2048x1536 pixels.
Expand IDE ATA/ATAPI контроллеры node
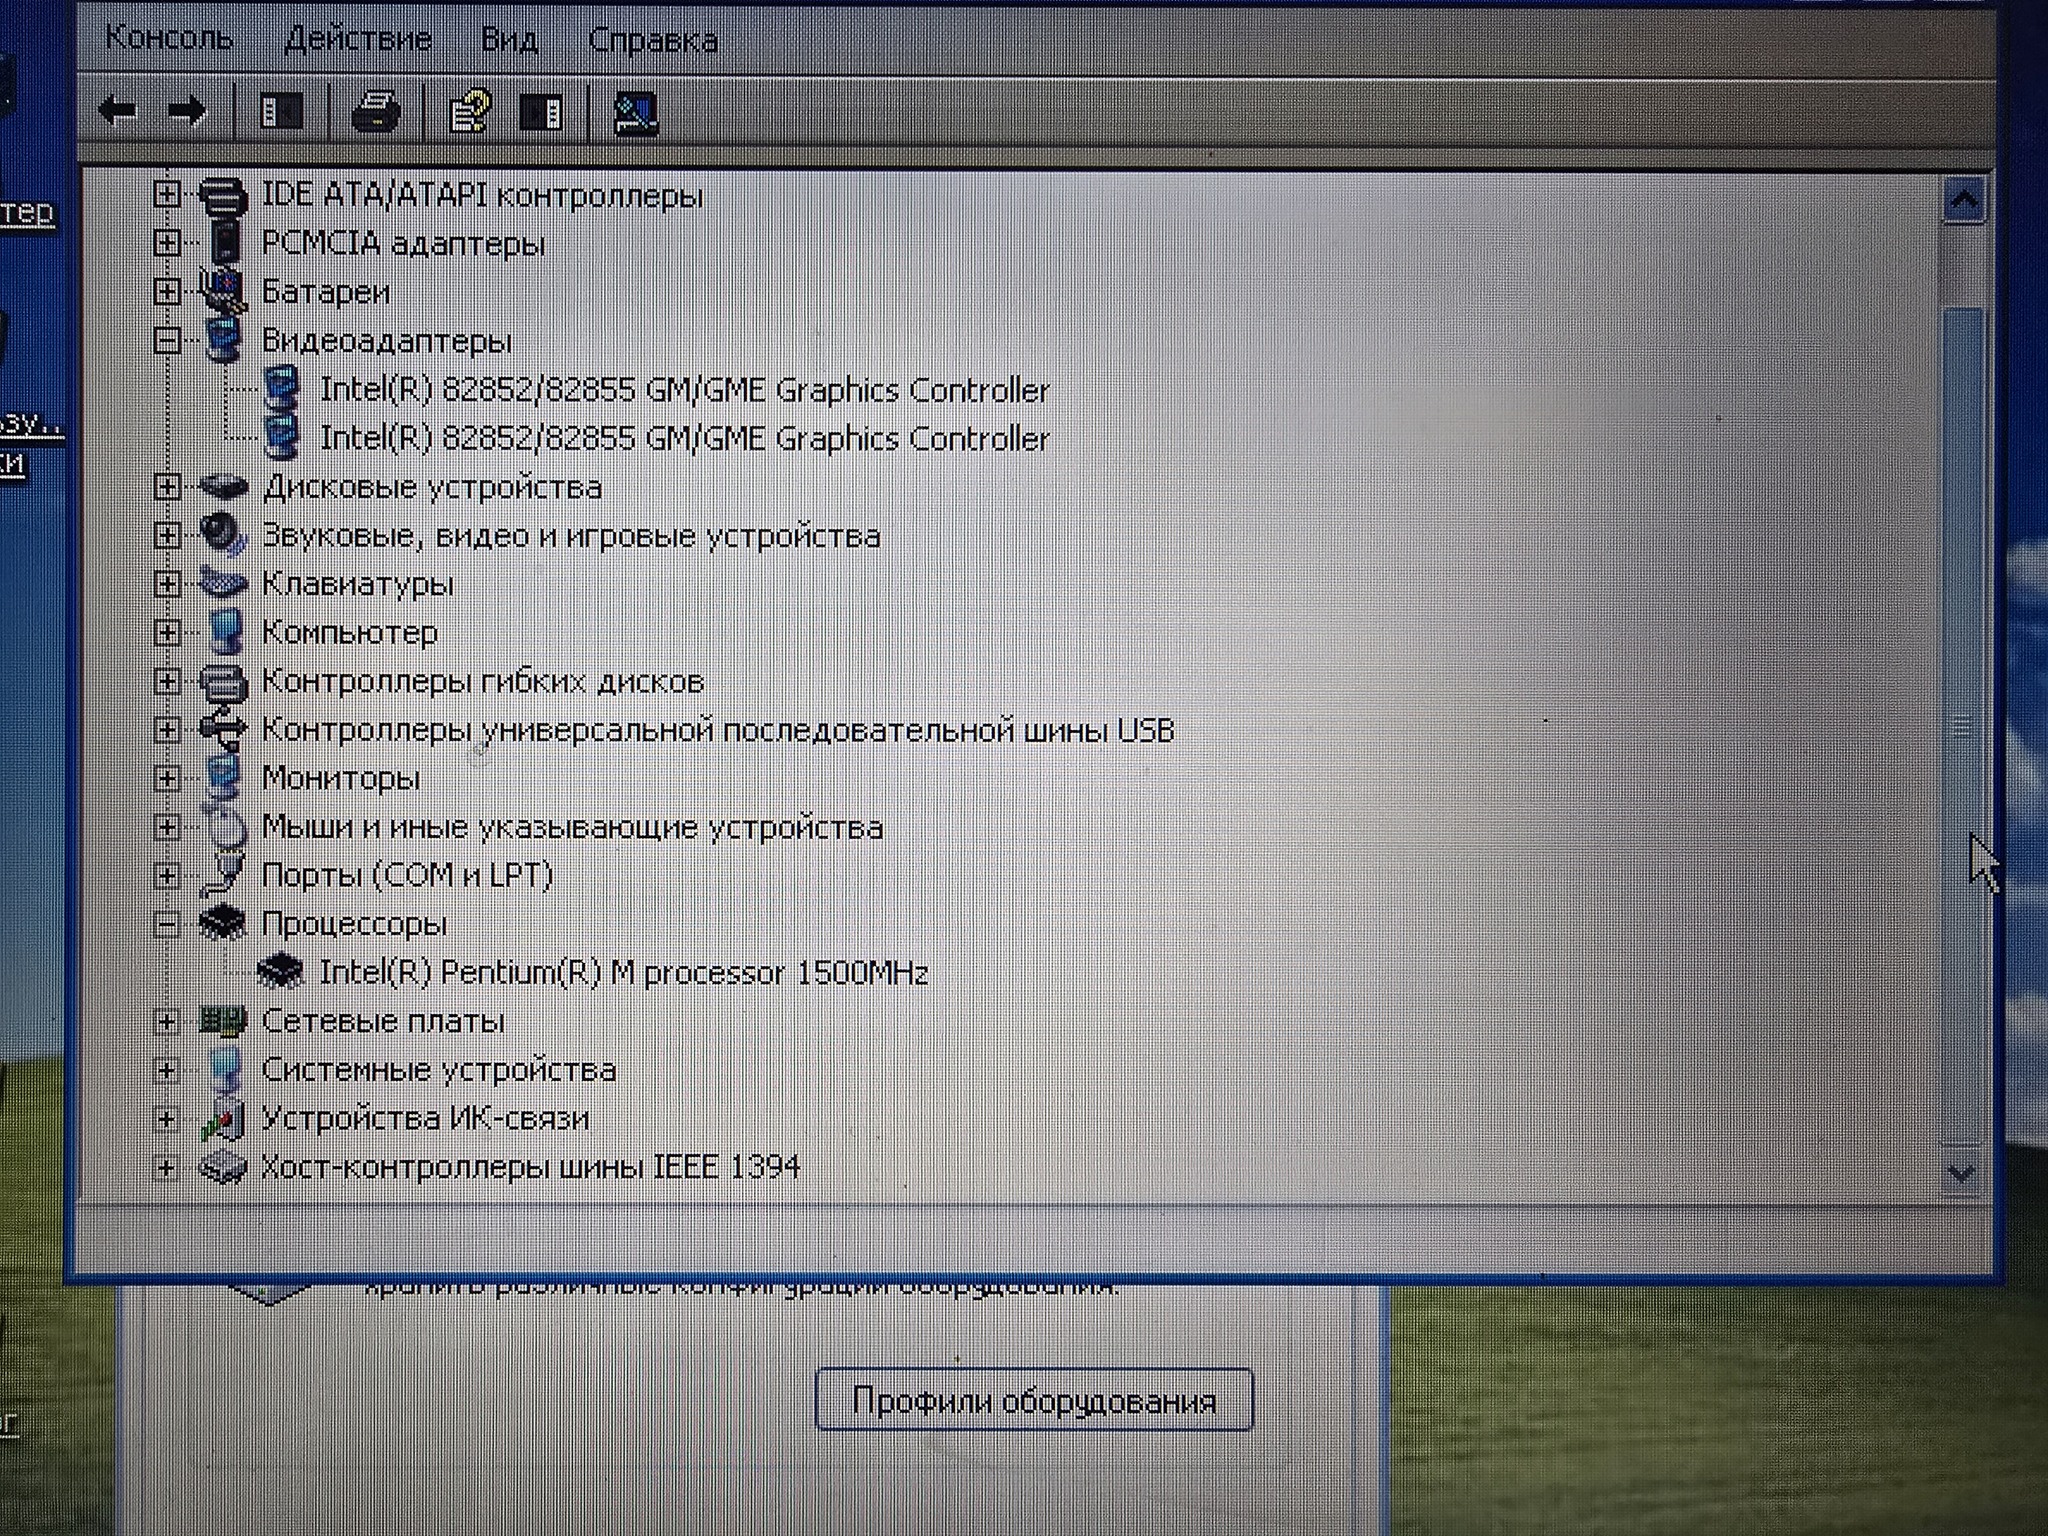point(167,193)
